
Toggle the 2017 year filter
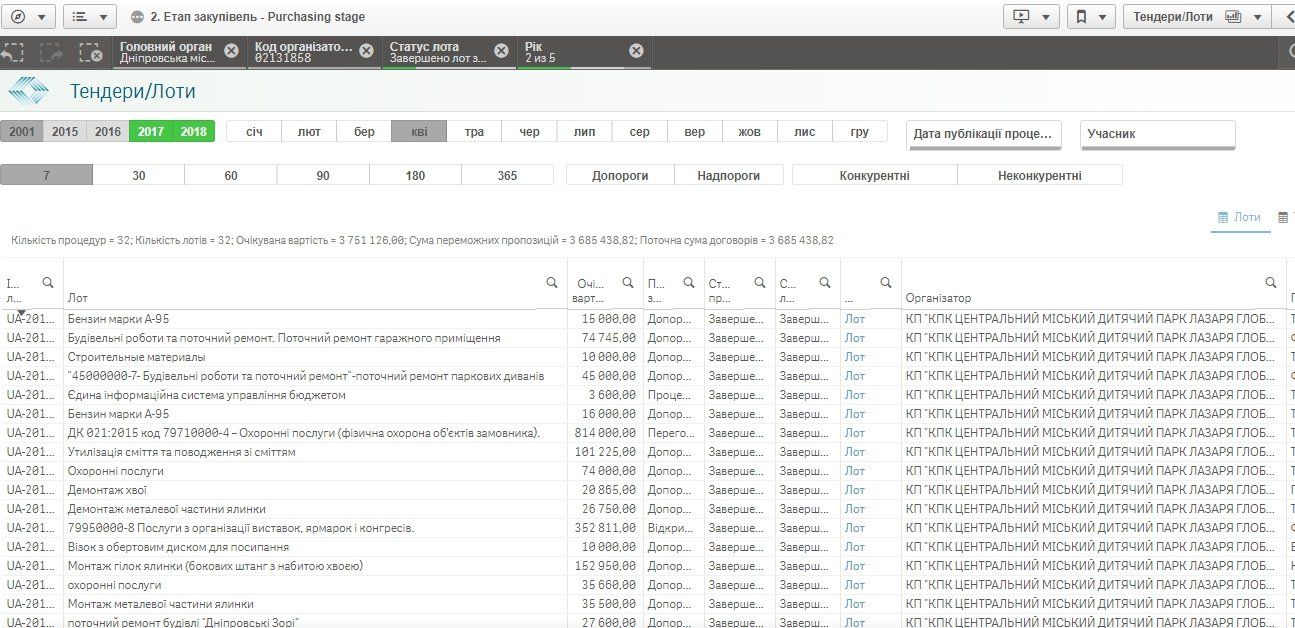(151, 132)
